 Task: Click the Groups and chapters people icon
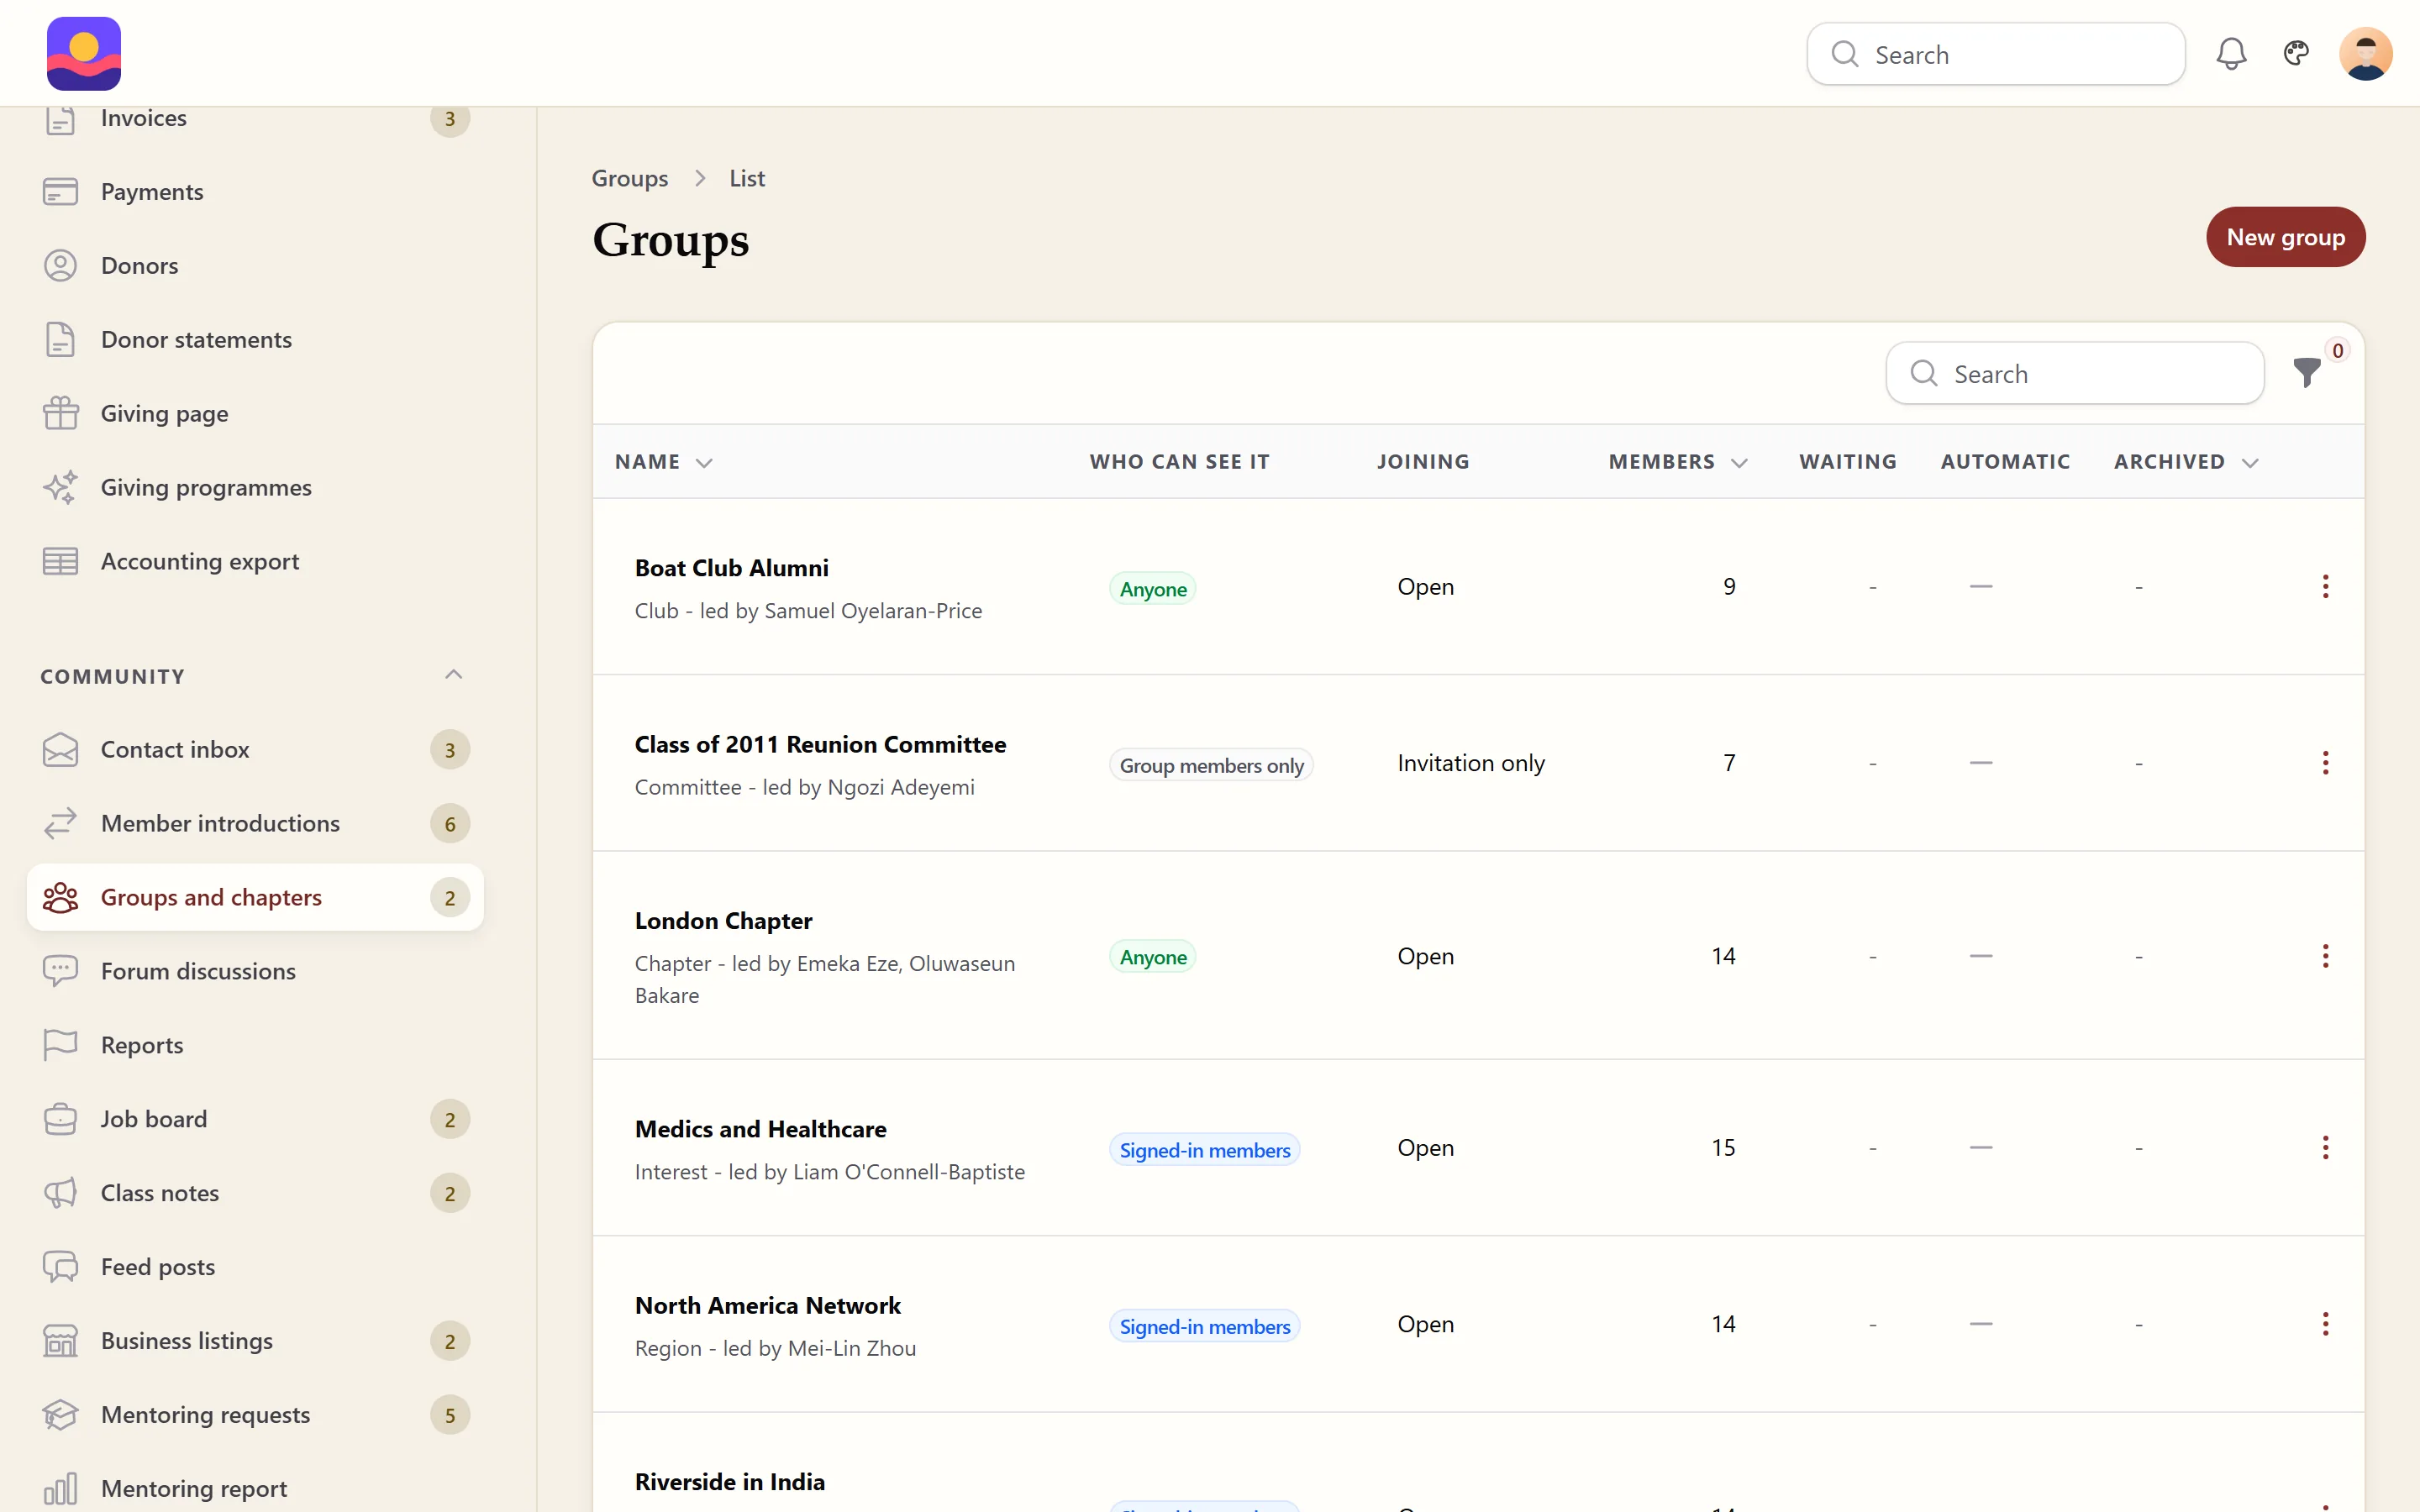pos(60,897)
